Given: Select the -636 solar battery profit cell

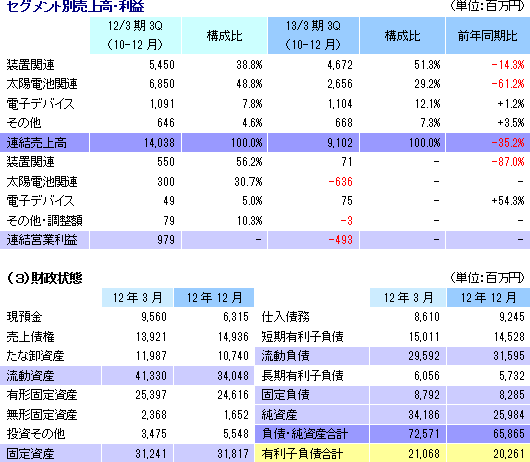Looking at the screenshot, I should (340, 182).
